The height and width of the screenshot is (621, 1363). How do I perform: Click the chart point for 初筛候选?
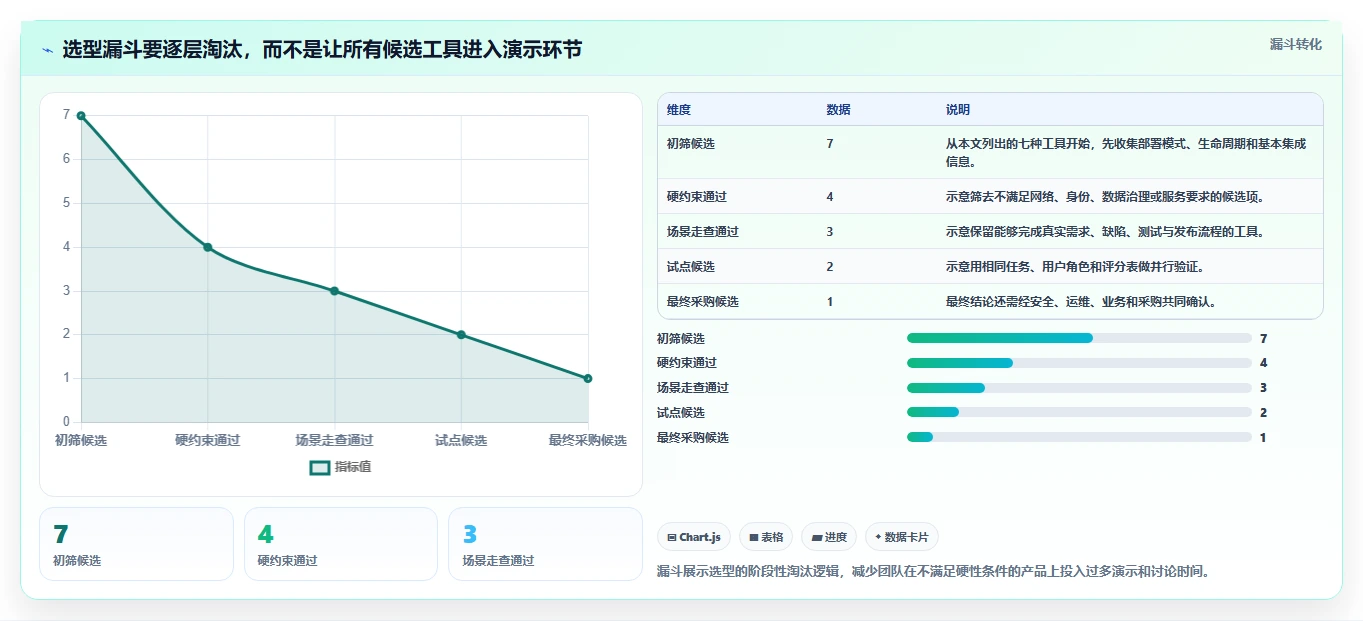pyautogui.click(x=81, y=116)
